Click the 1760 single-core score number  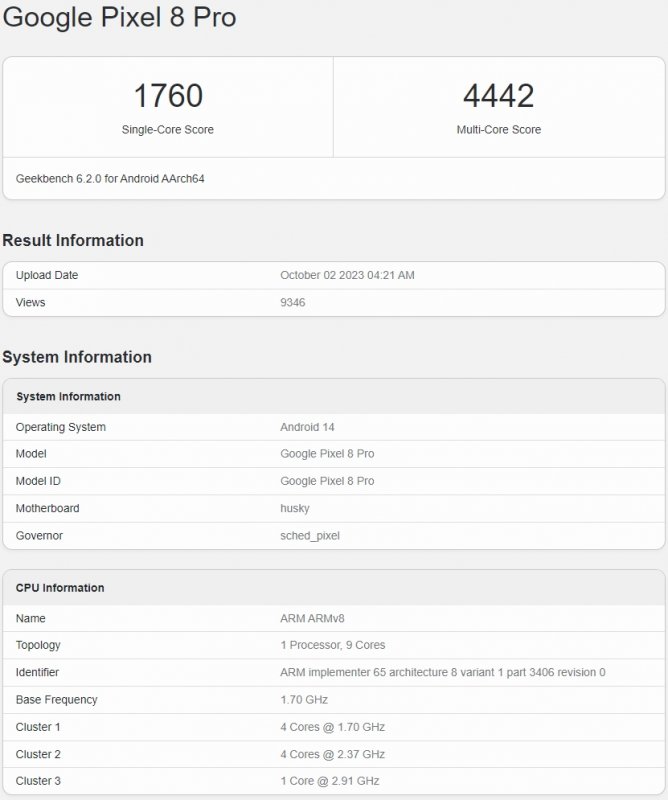point(168,96)
